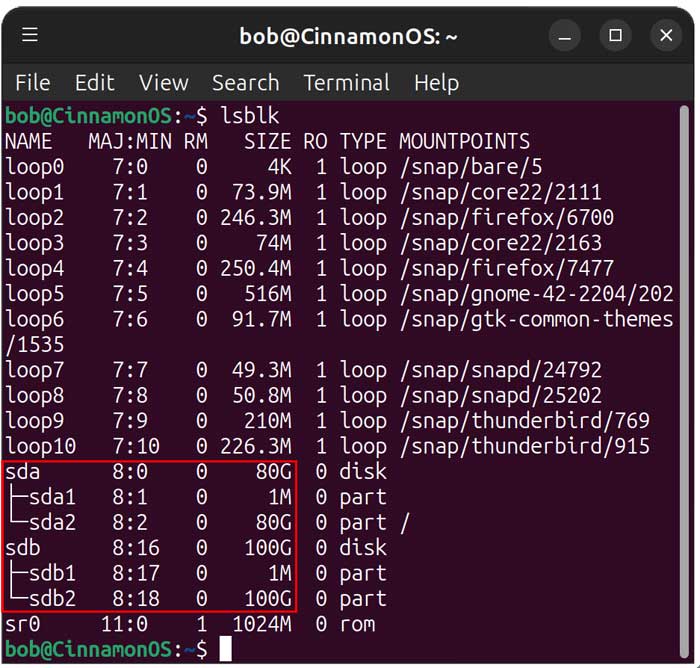Click the /snap/bare/5 mountpoint
Image resolution: width=700 pixels, height=668 pixels.
471,167
